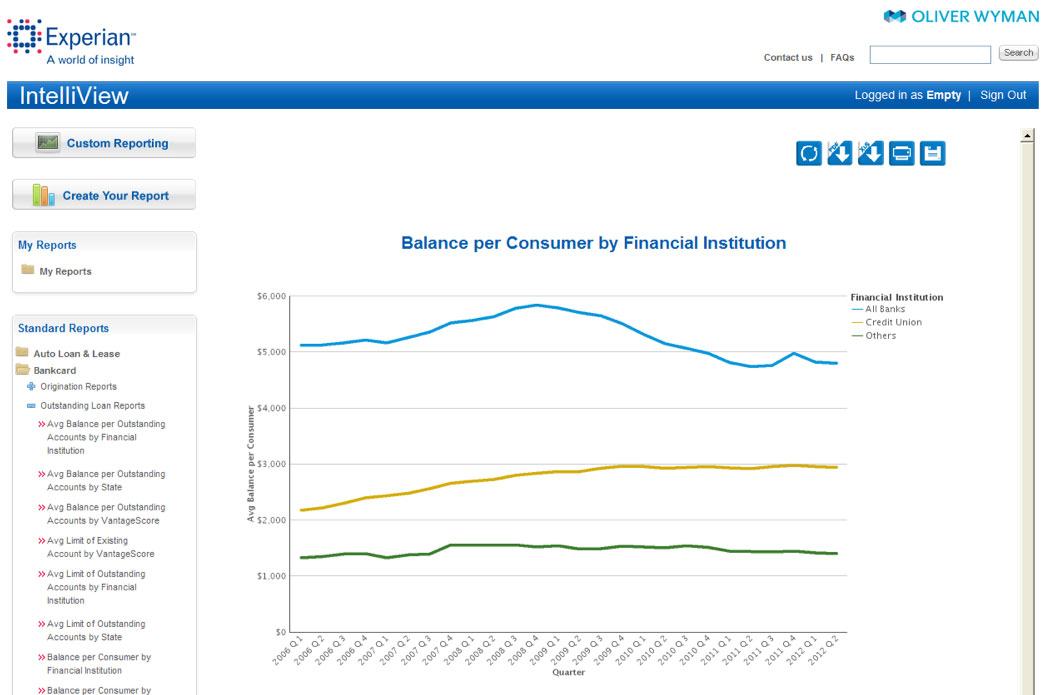Collapse the Outstanding Loan Reports section

(31, 406)
